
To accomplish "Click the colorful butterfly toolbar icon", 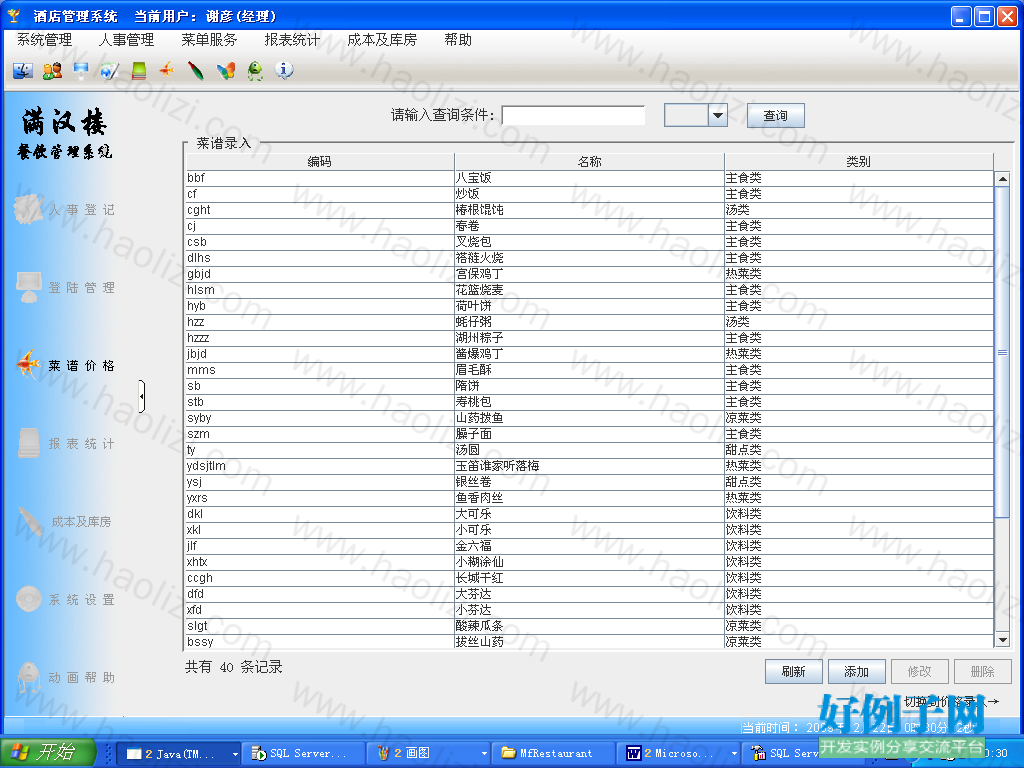I will [226, 70].
